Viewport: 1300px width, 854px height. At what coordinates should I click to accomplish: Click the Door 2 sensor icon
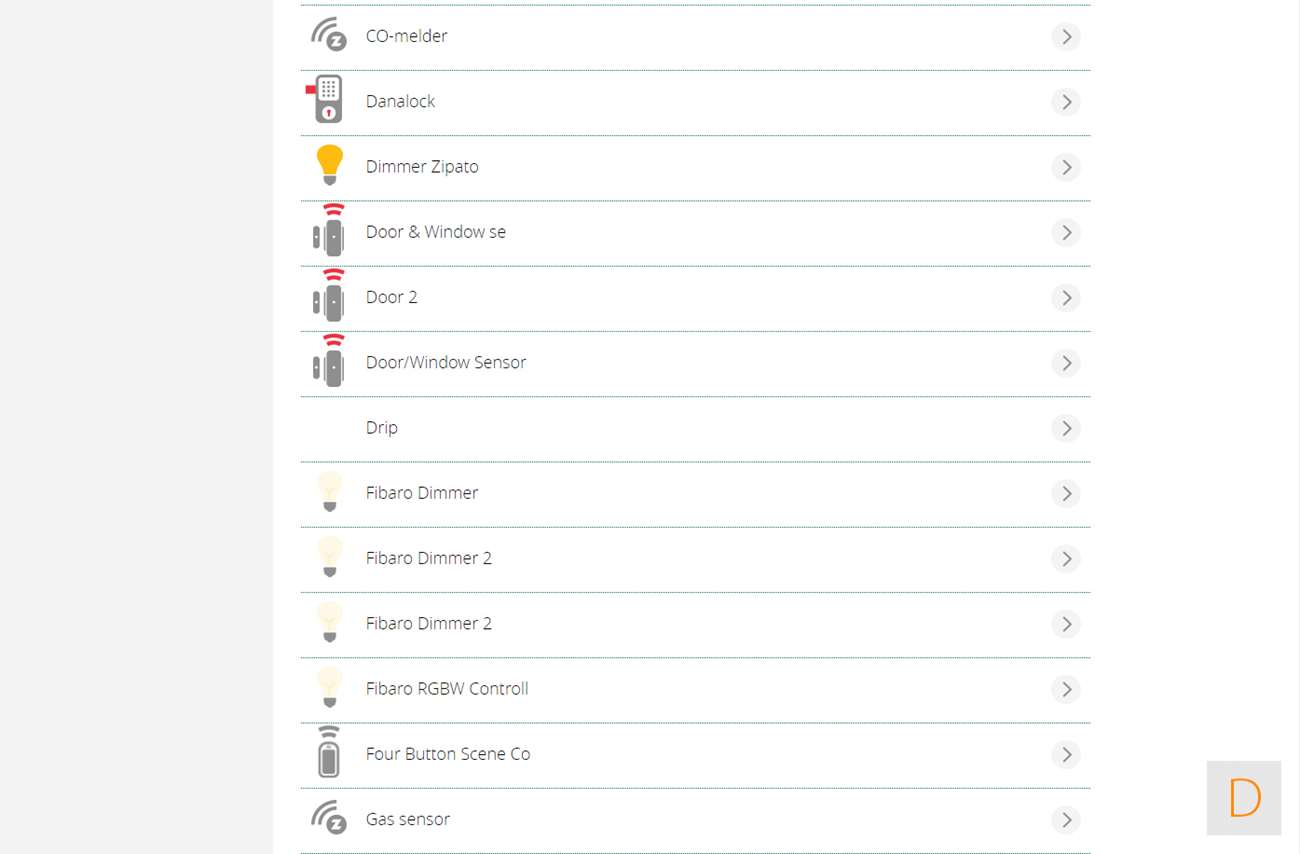coord(329,296)
